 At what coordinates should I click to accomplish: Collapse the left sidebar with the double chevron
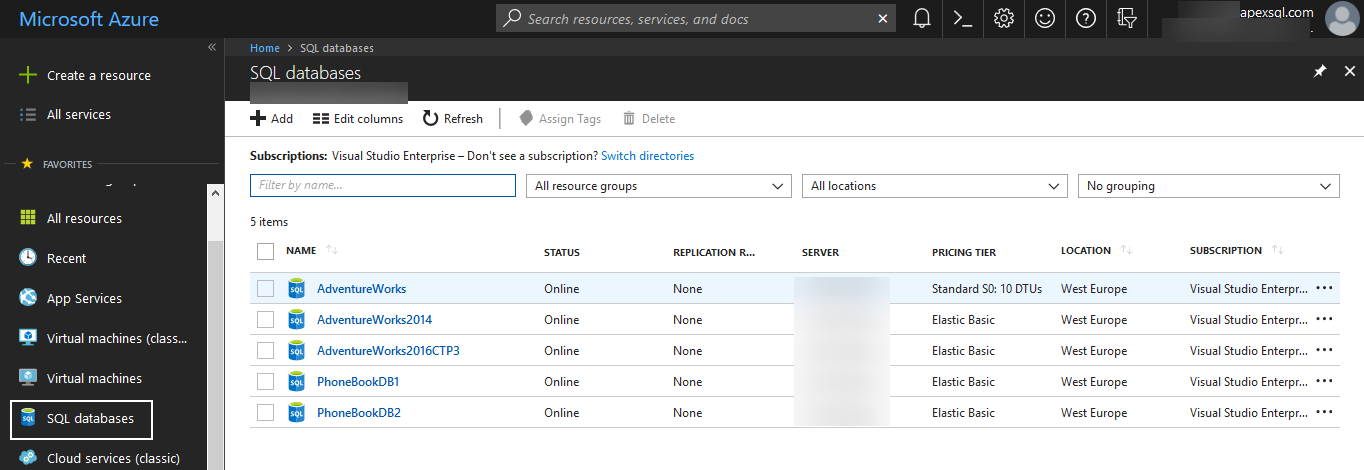[x=212, y=48]
